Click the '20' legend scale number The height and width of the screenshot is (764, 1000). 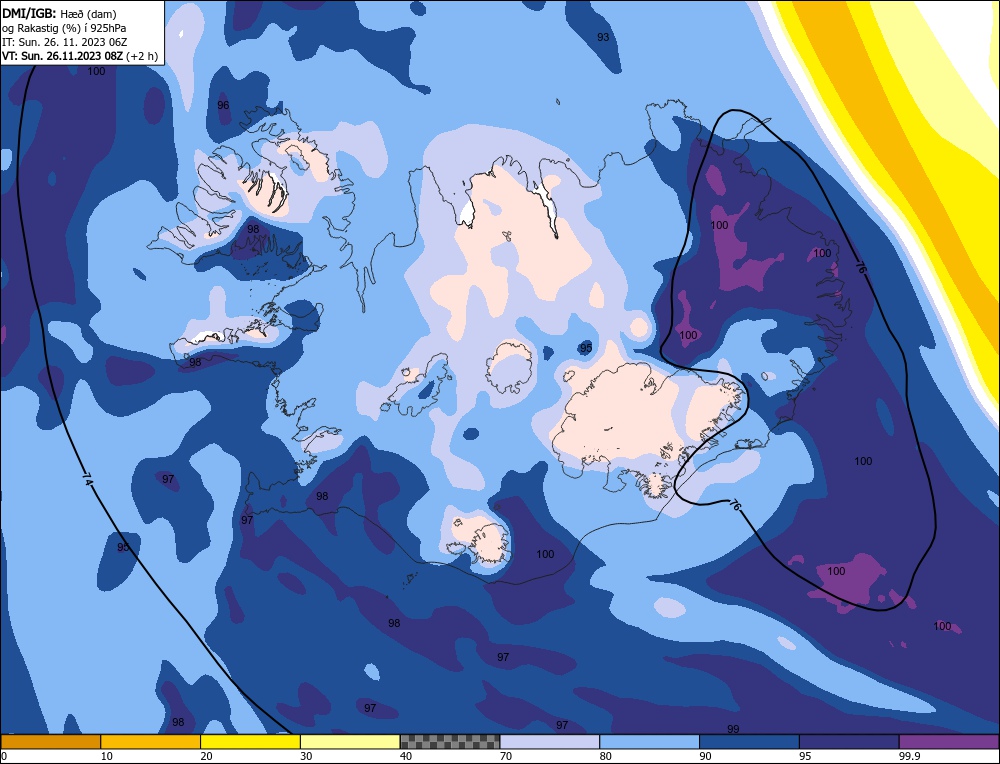point(207,756)
